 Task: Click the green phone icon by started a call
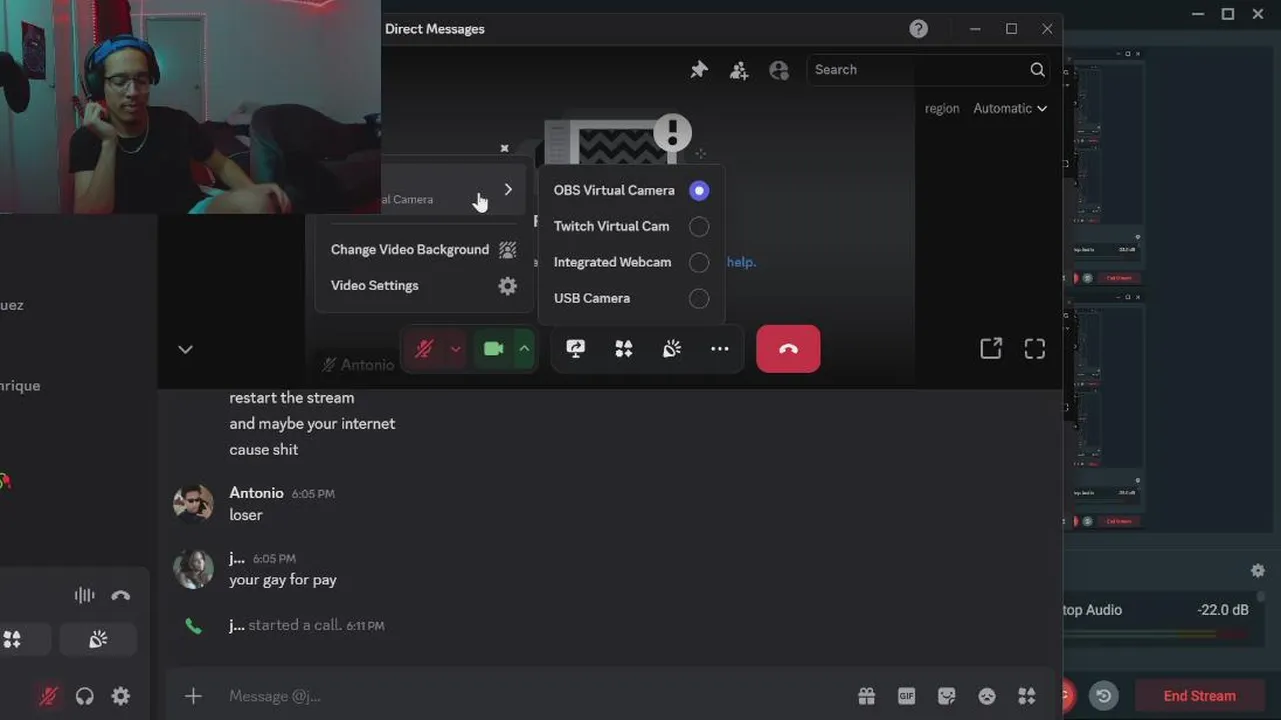[193, 626]
